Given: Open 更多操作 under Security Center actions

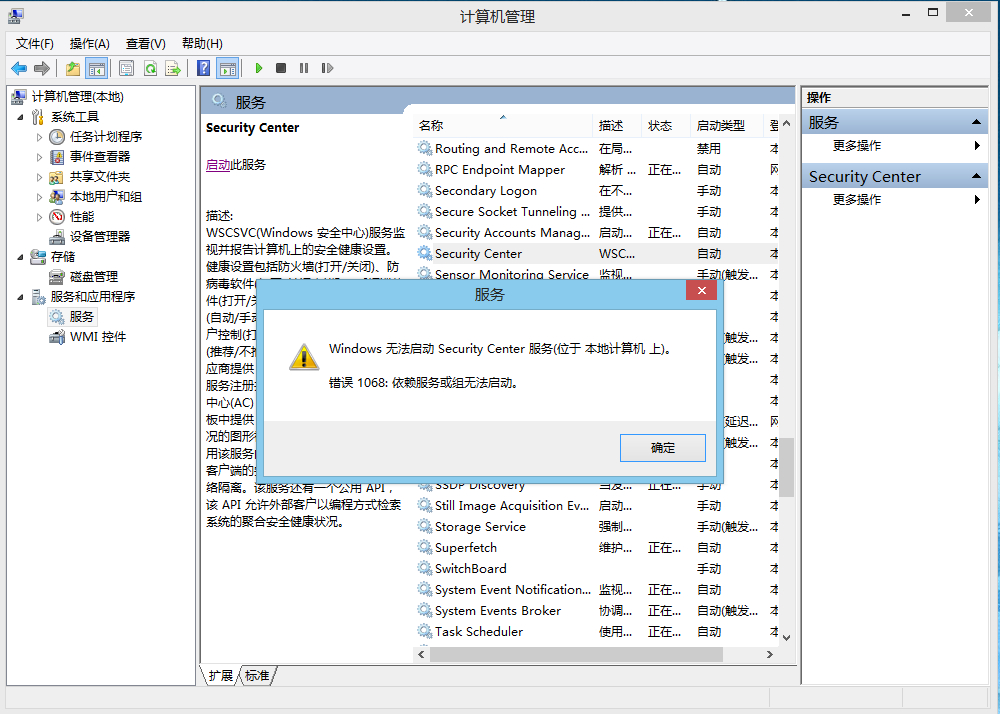Looking at the screenshot, I should click(x=895, y=200).
